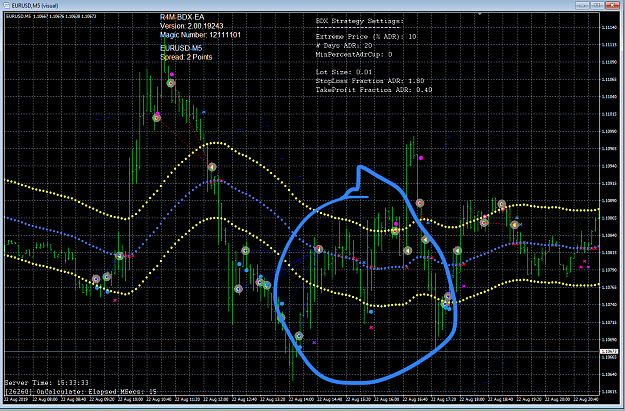Click the 'OnCalculate: Elapsed MSecs' status line
625x411 pixels.
pyautogui.click(x=81, y=392)
